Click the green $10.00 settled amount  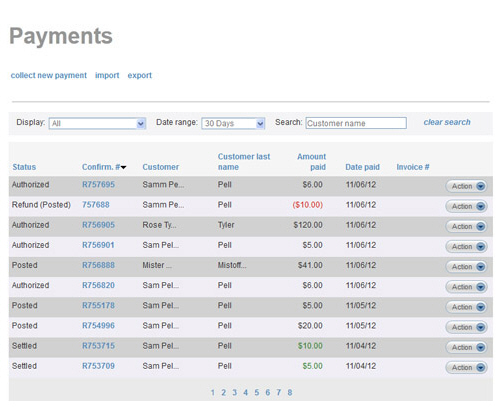point(310,346)
